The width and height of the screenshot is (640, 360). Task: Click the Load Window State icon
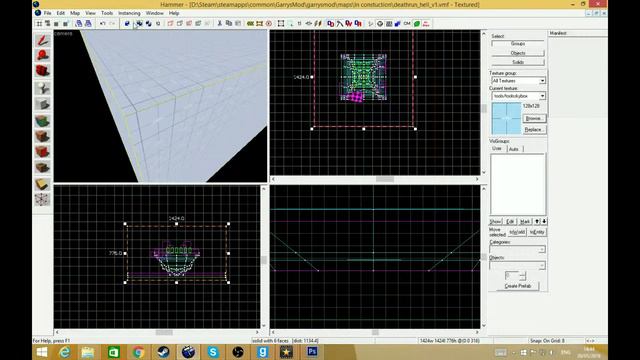click(x=79, y=24)
